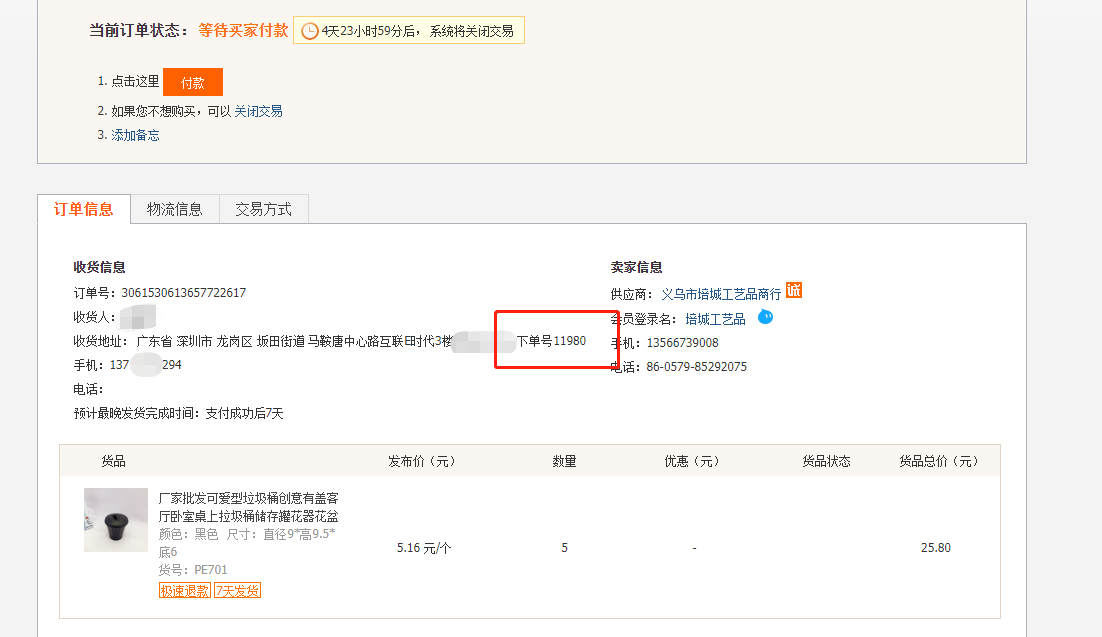The width and height of the screenshot is (1102, 637).
Task: Click seller mobile number 13566739008
Action: (682, 342)
